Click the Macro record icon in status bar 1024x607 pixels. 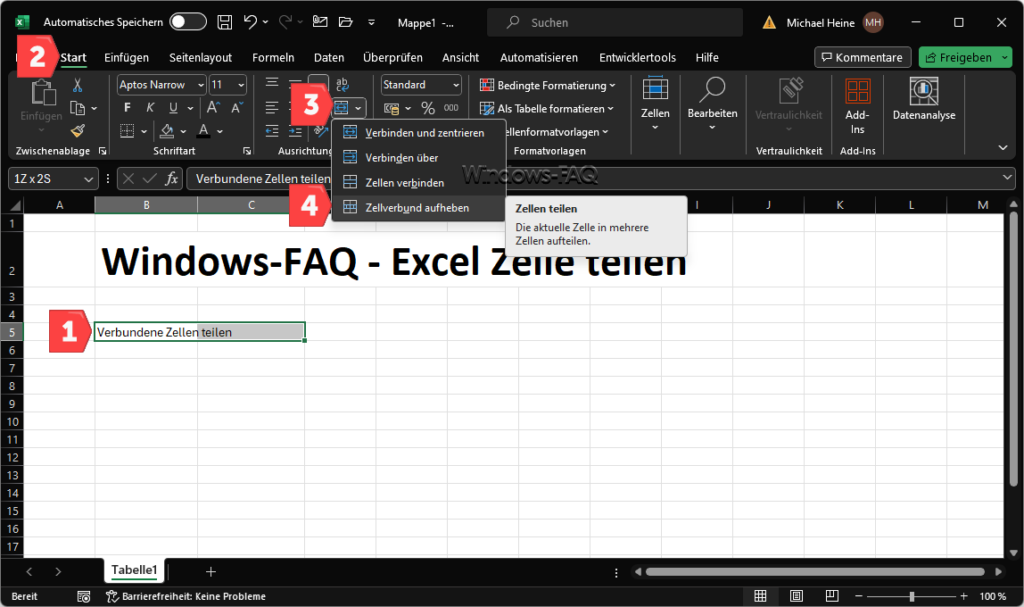point(84,597)
